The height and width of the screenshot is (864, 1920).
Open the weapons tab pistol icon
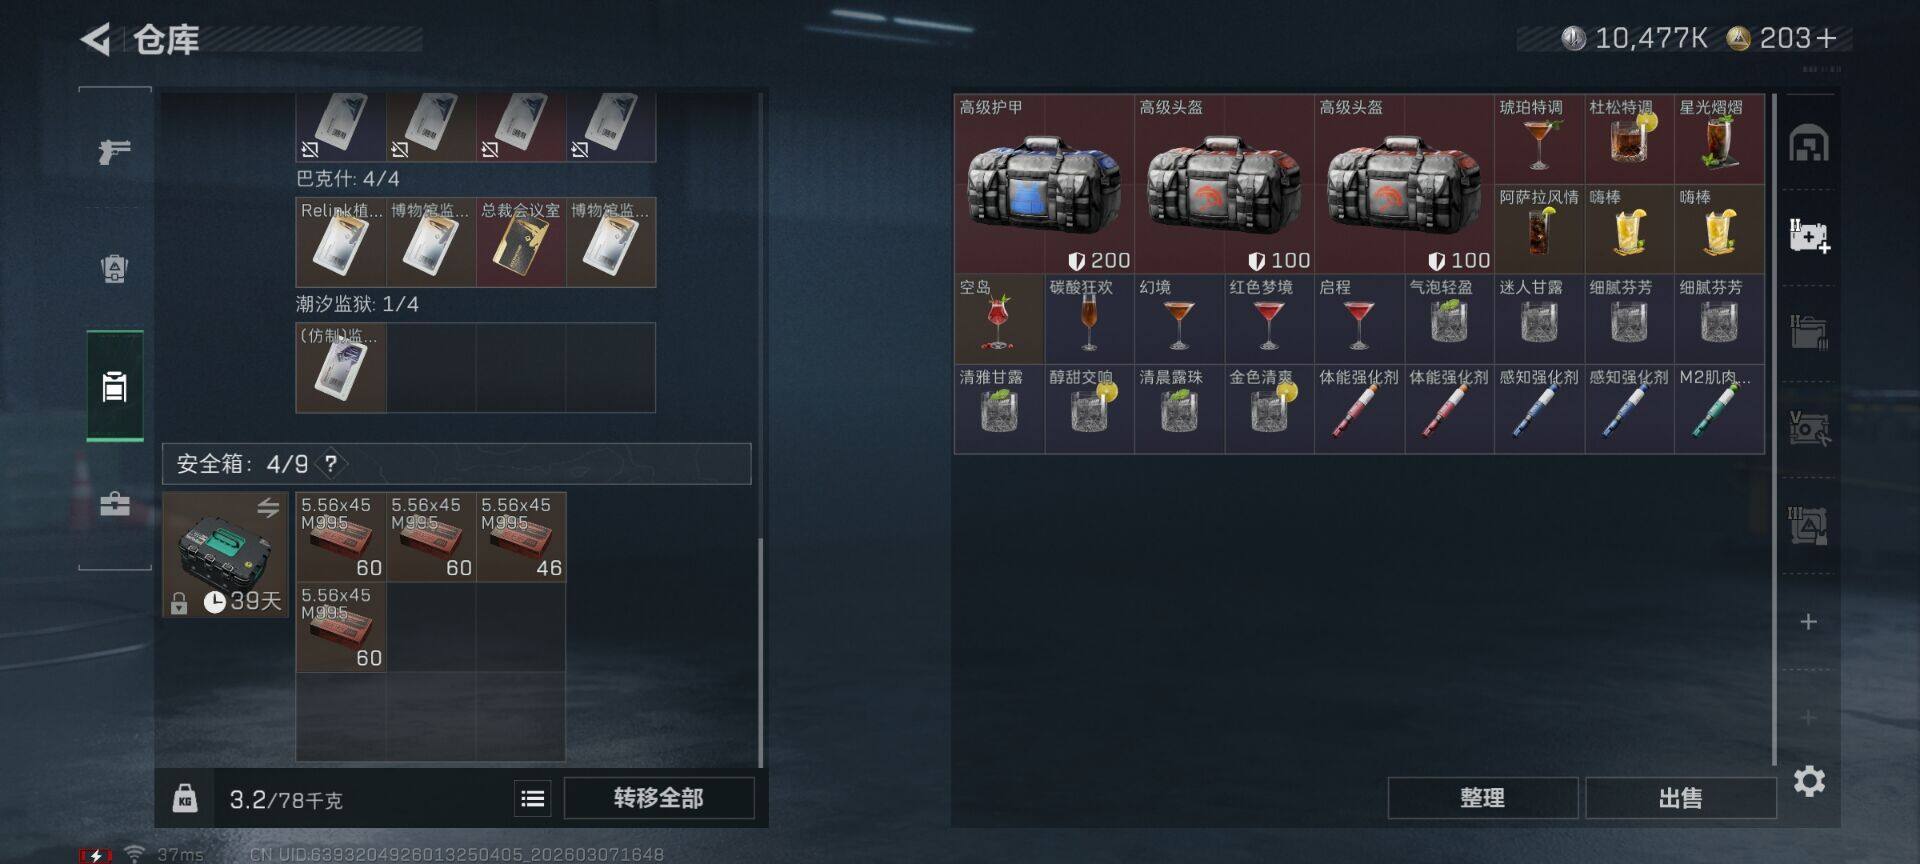[115, 152]
